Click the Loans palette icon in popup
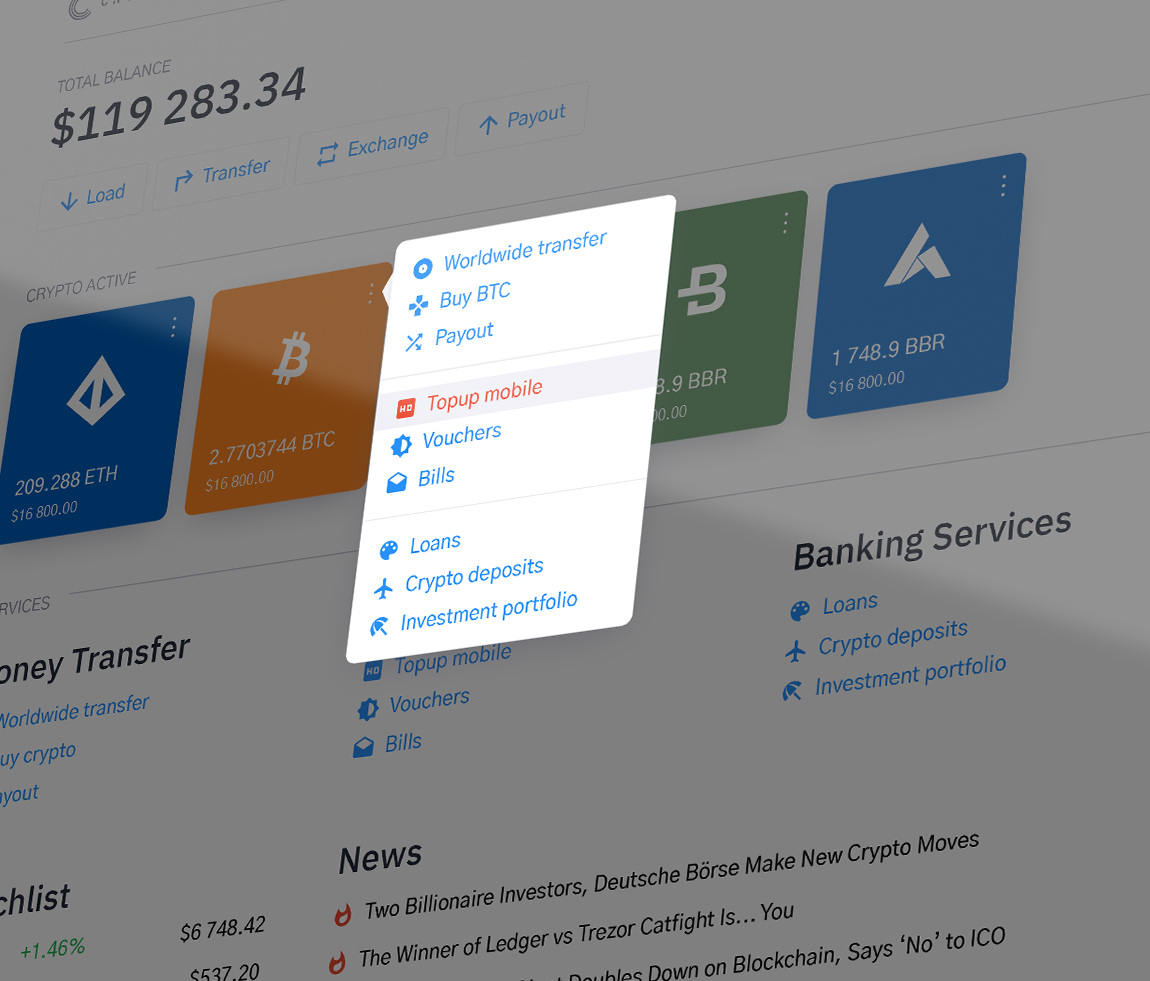 pos(389,548)
